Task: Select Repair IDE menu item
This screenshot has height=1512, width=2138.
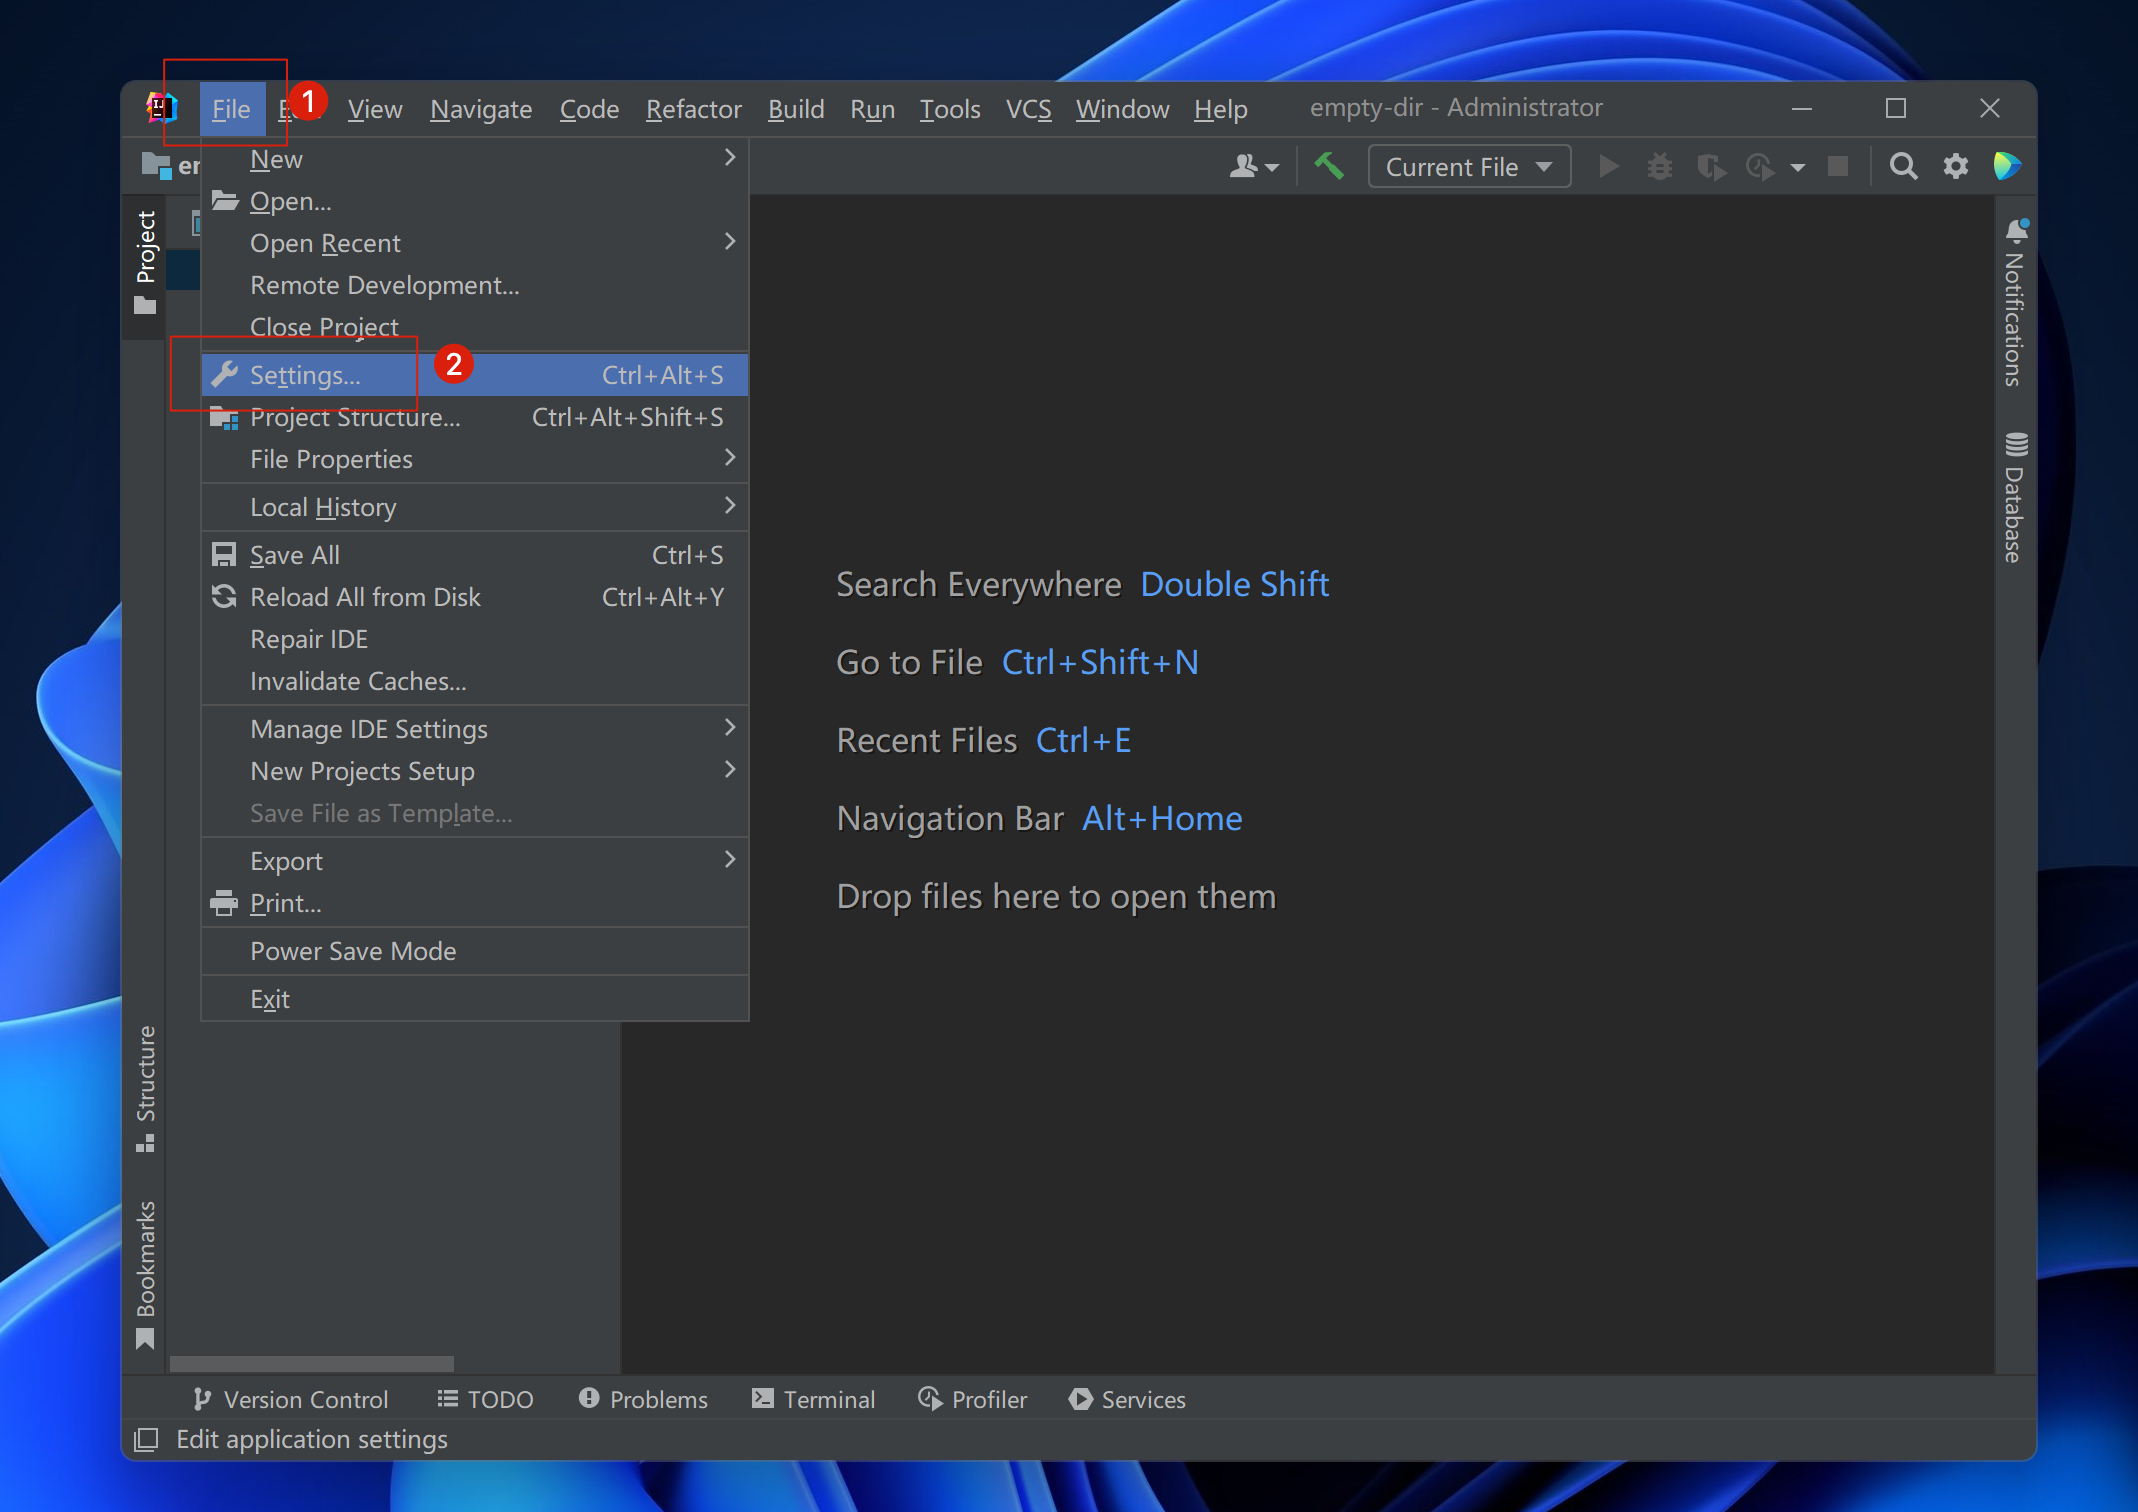Action: (x=475, y=639)
